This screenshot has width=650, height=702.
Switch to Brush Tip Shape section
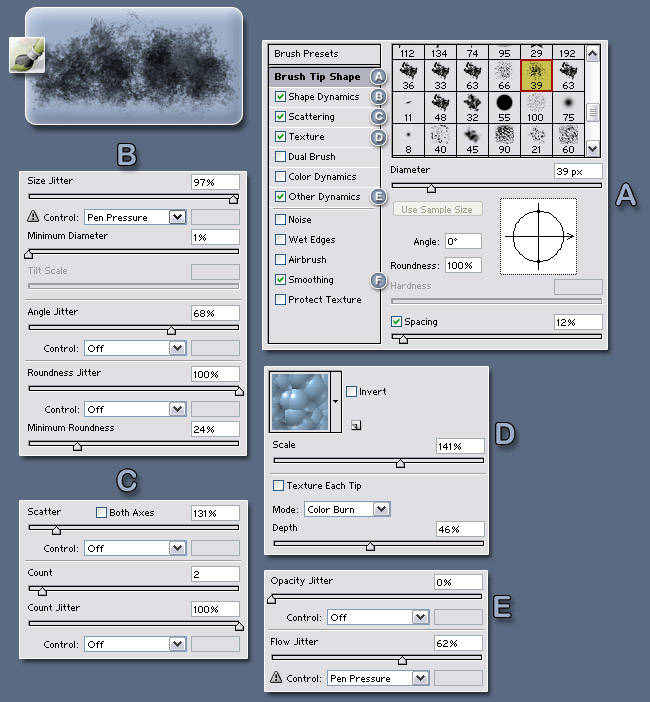coord(318,77)
